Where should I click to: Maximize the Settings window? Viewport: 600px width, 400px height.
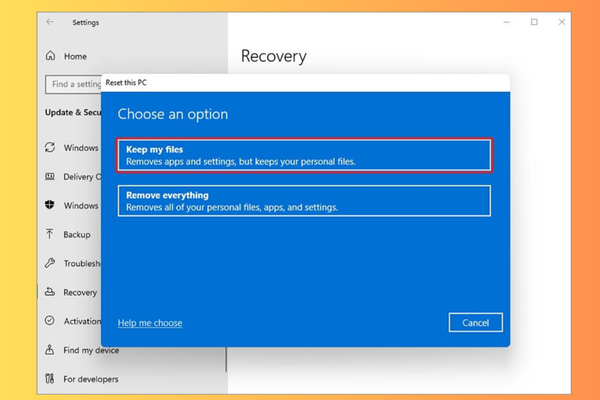(534, 22)
